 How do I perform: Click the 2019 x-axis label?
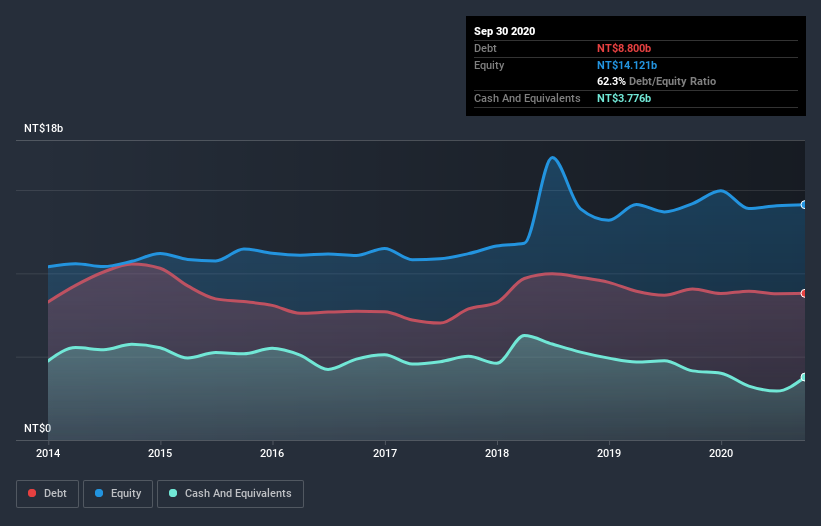click(x=609, y=453)
